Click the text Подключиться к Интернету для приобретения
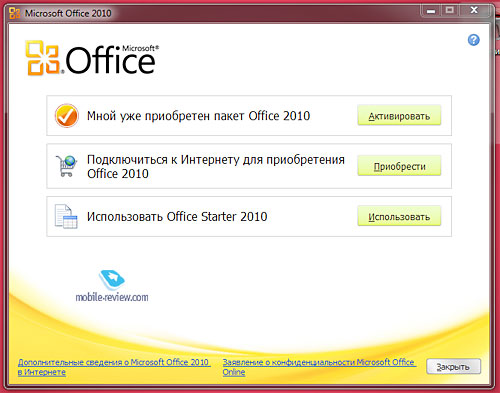500x393 pixels. tap(216, 160)
